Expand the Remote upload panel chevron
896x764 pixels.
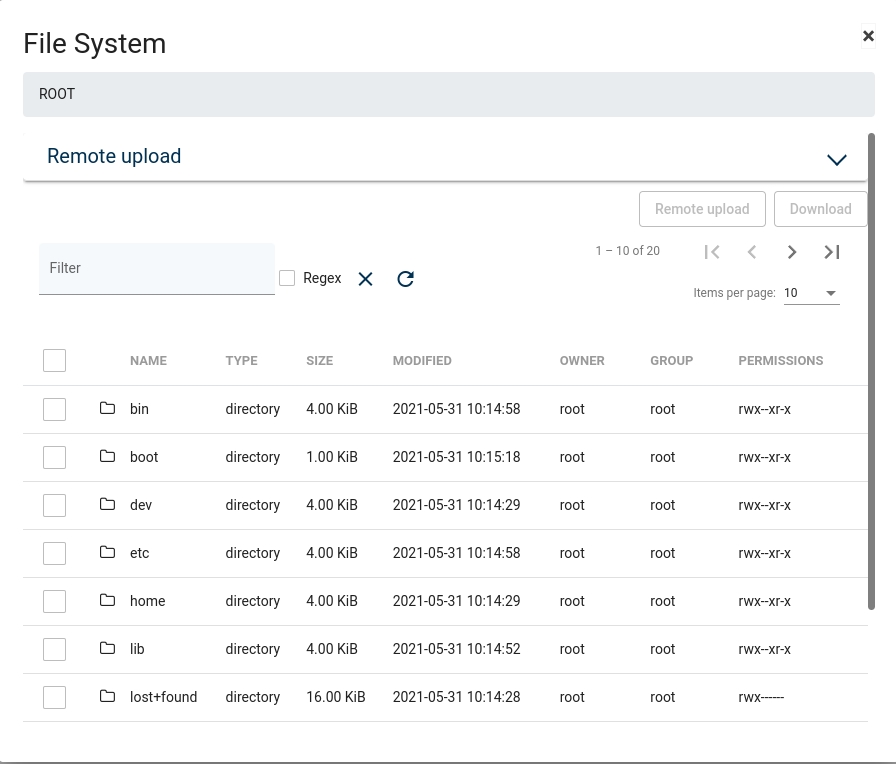click(837, 159)
